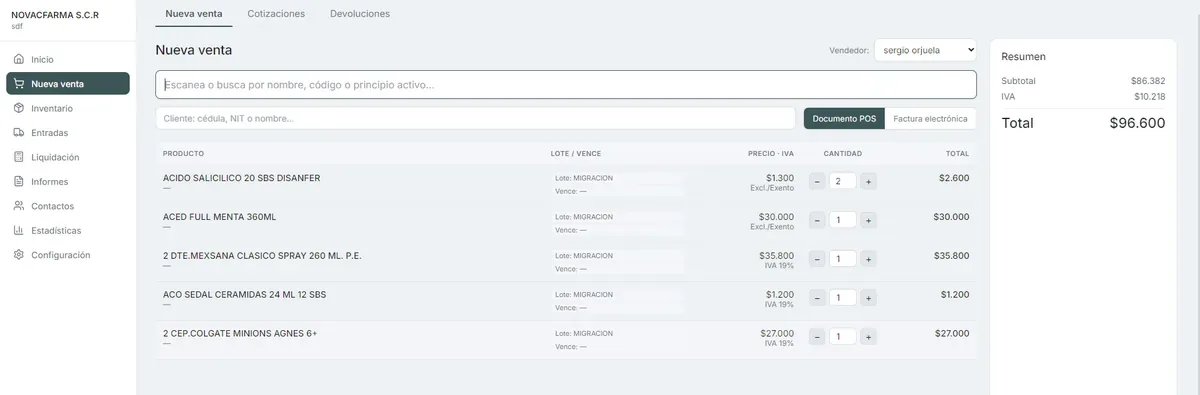Click quantity field for COLGATE MINIONS
The width and height of the screenshot is (1200, 395).
[843, 337]
